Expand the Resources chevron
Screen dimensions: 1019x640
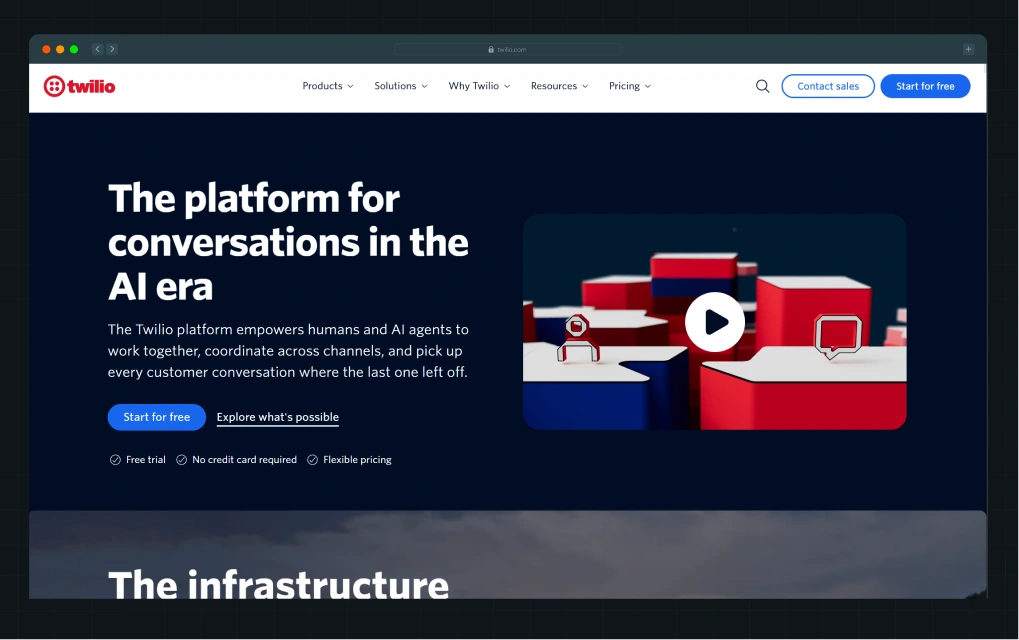[585, 86]
